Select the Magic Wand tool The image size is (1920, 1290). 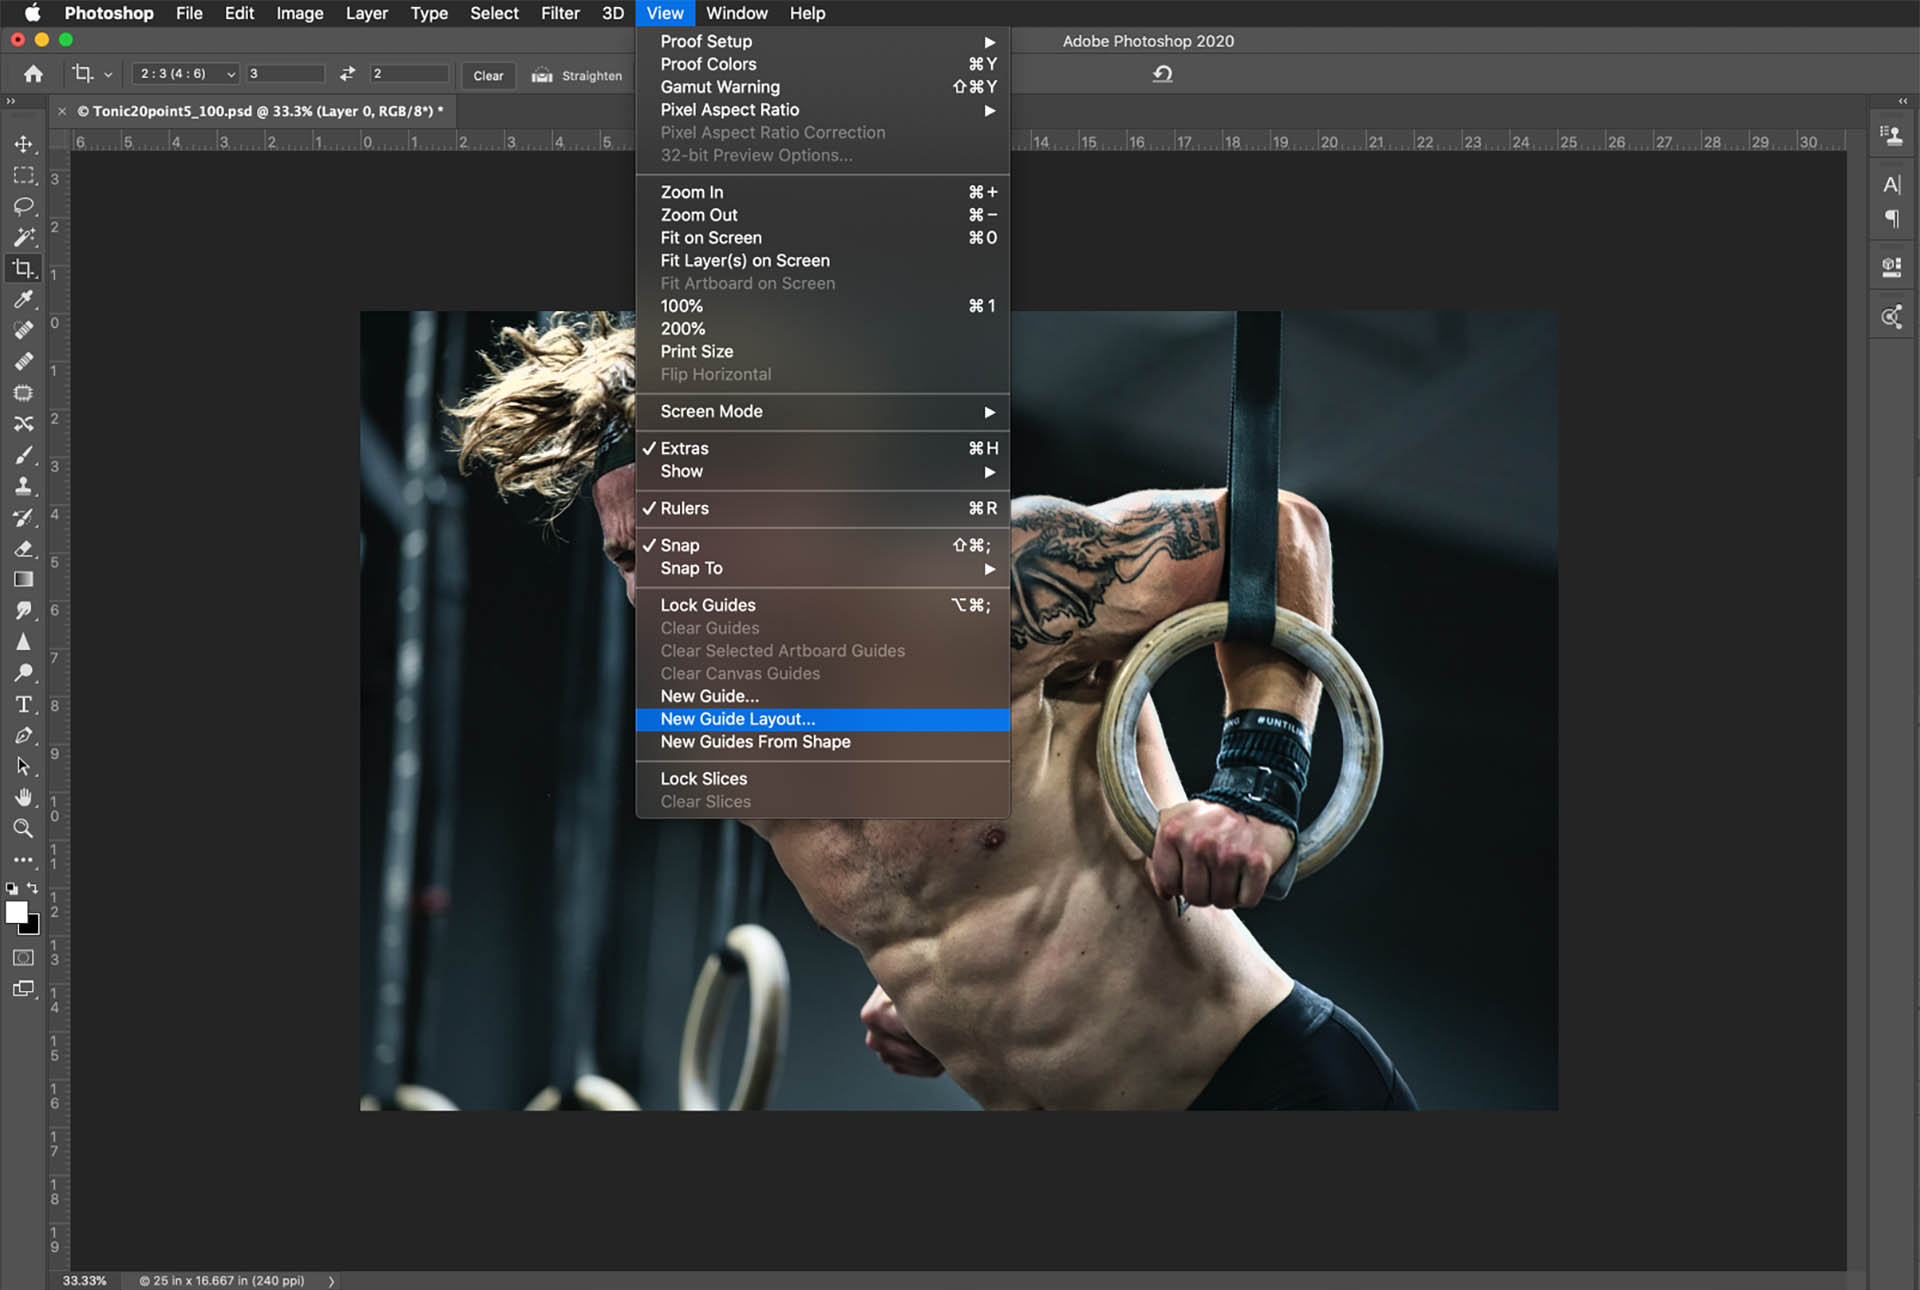(23, 237)
